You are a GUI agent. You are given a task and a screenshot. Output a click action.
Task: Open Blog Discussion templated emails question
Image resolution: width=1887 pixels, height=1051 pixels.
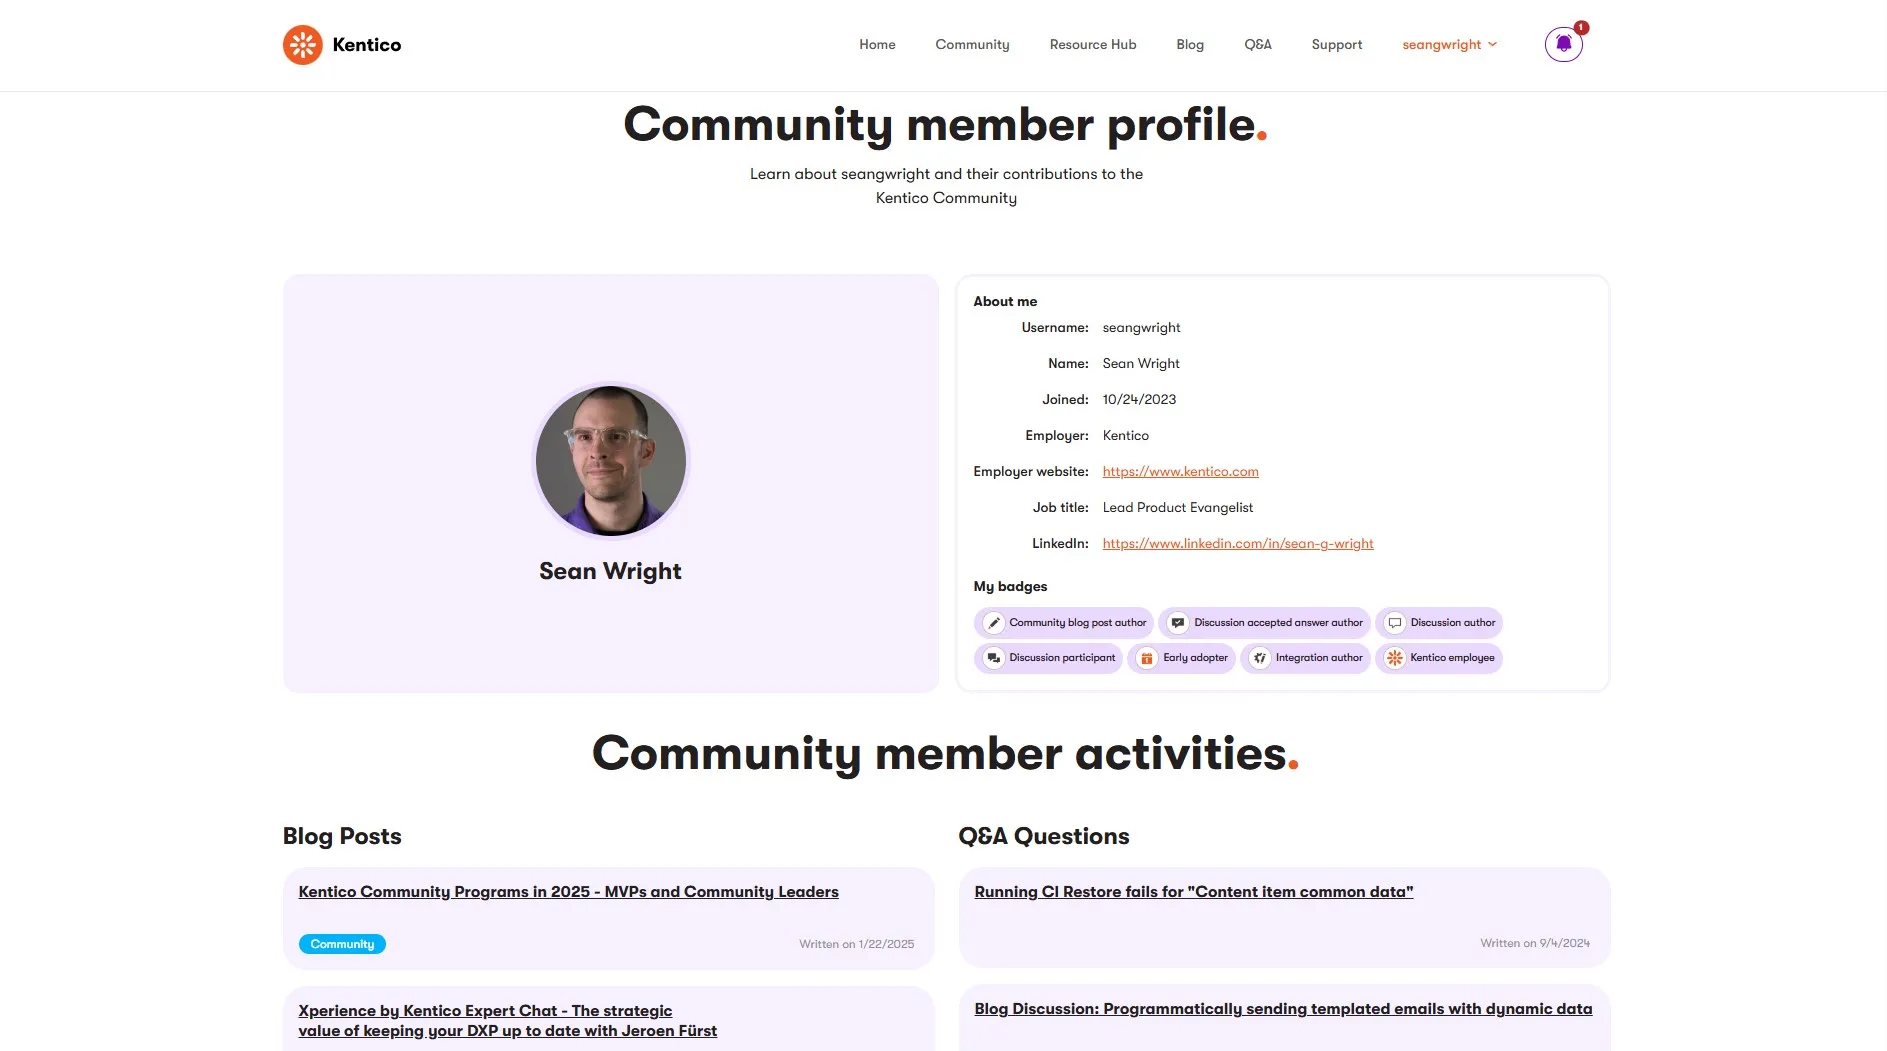tap(1283, 1009)
